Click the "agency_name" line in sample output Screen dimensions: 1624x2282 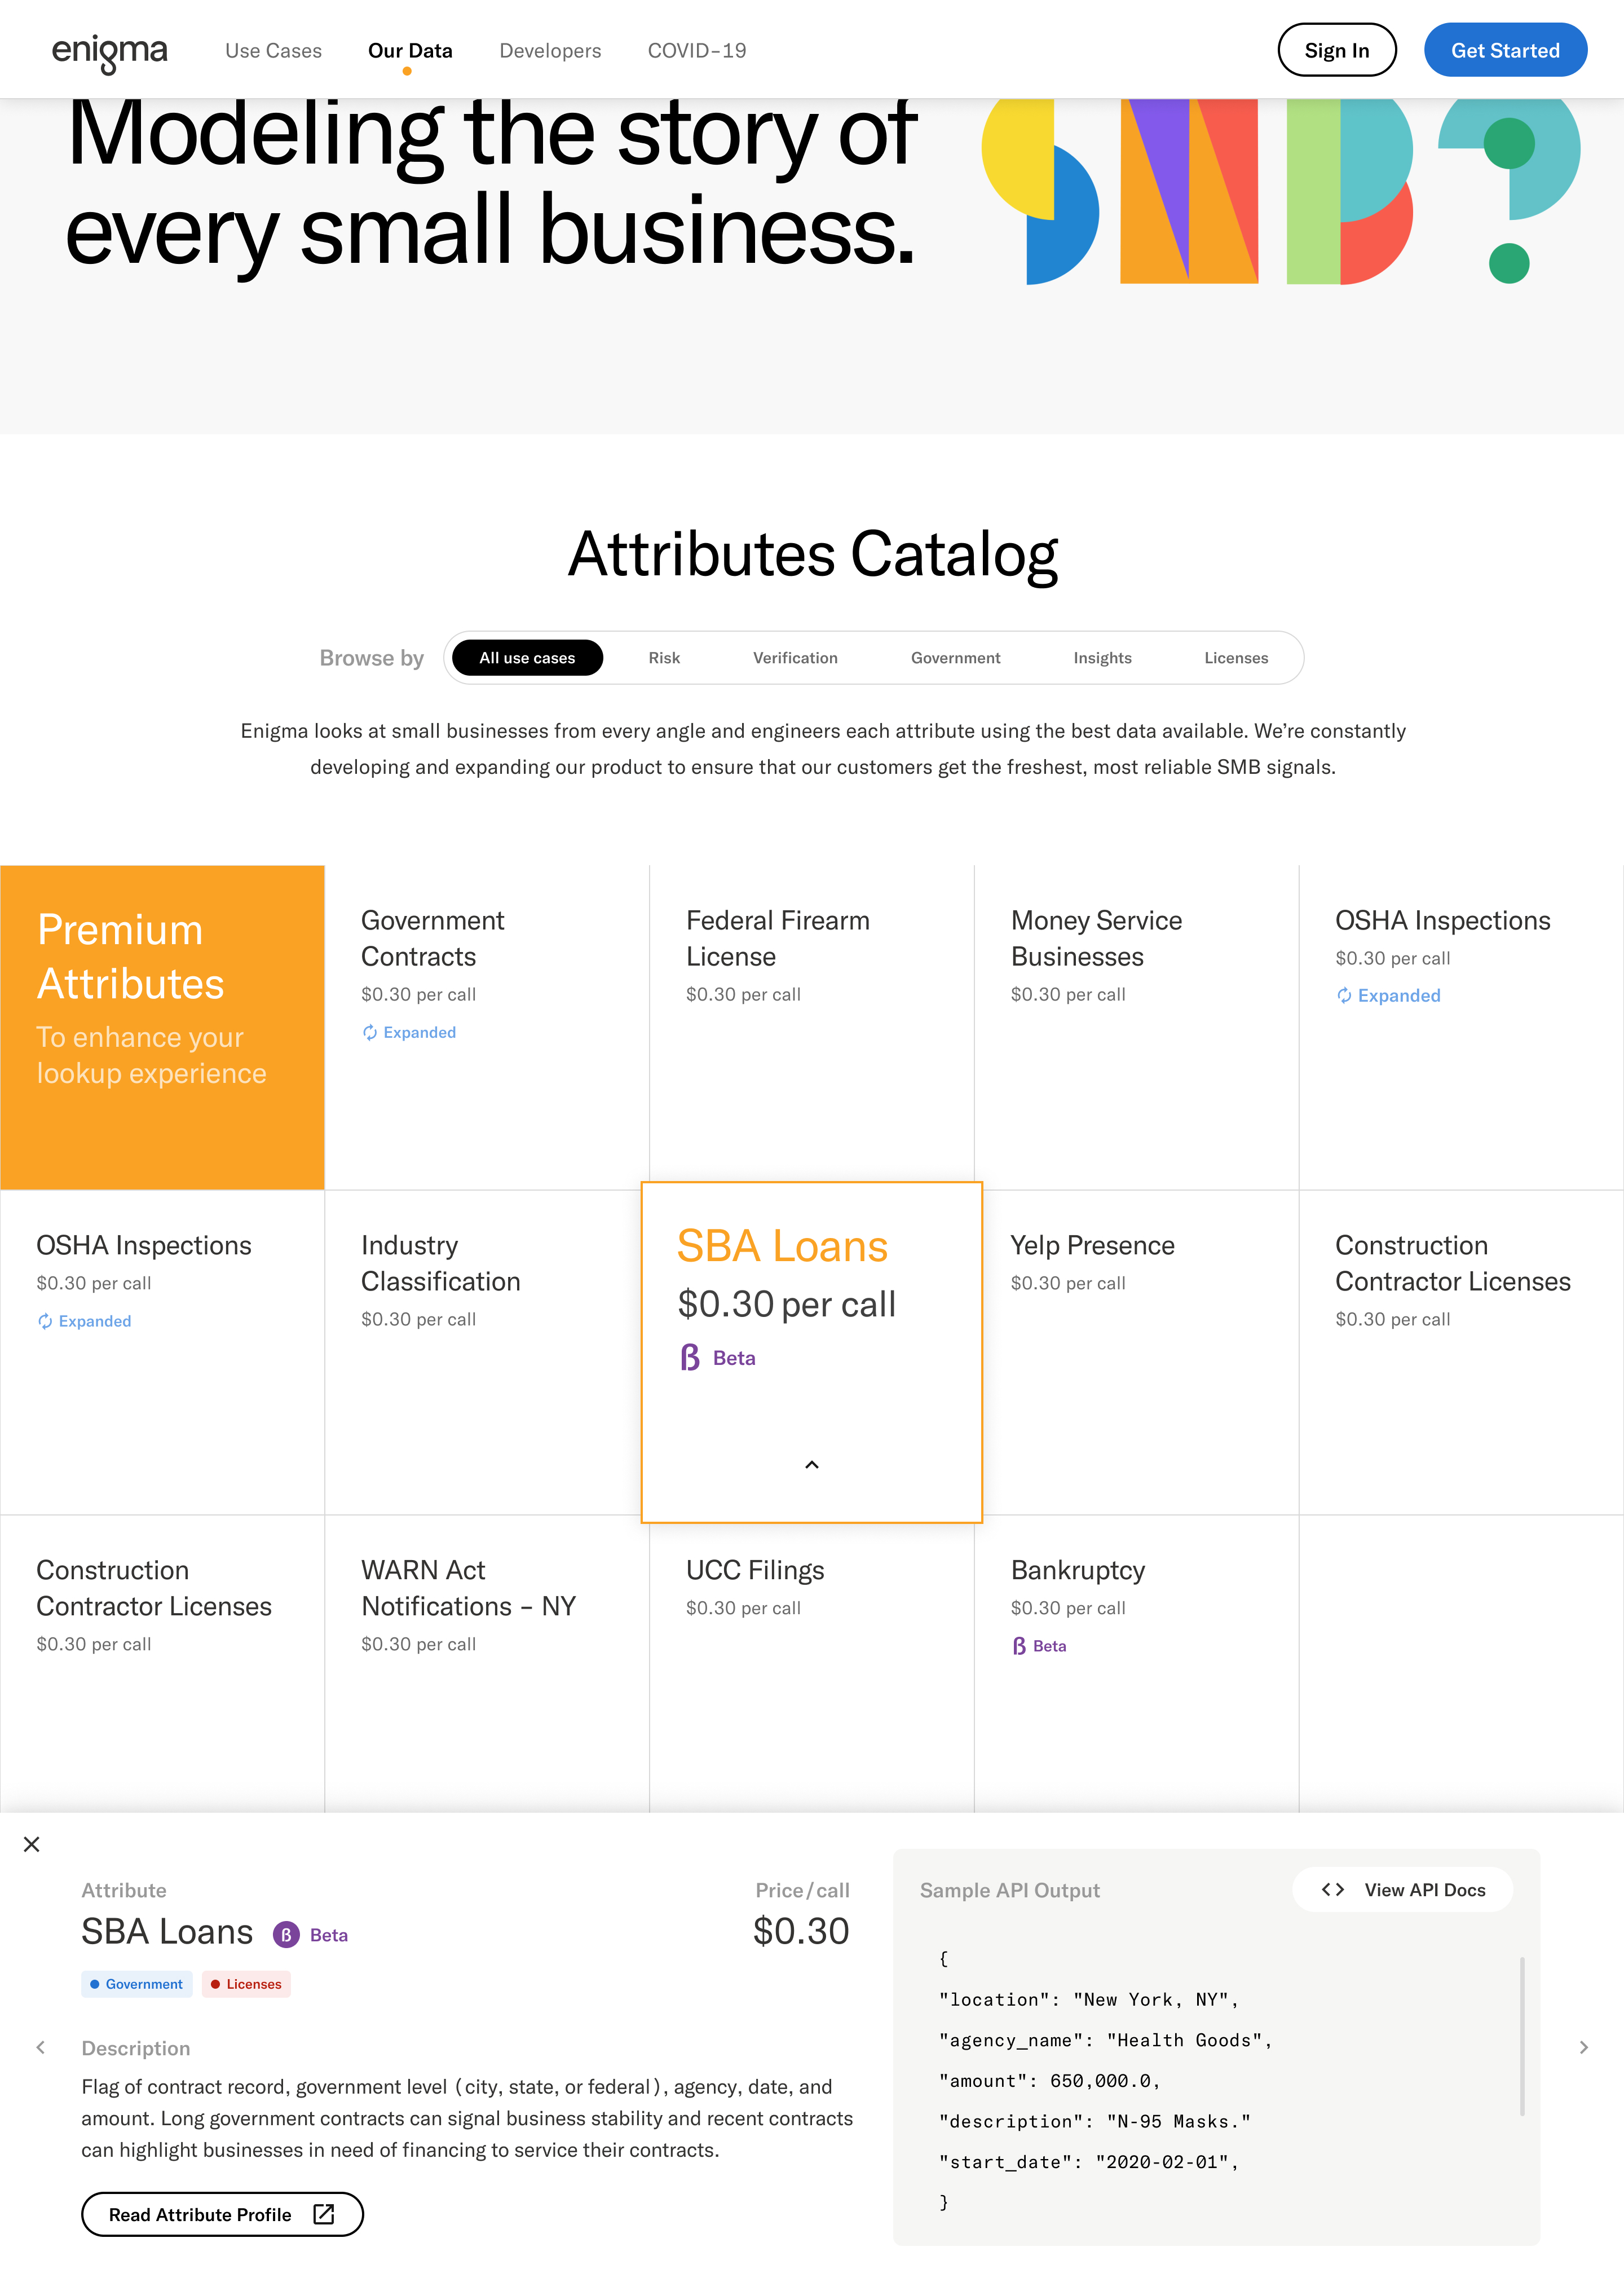click(x=1105, y=2041)
